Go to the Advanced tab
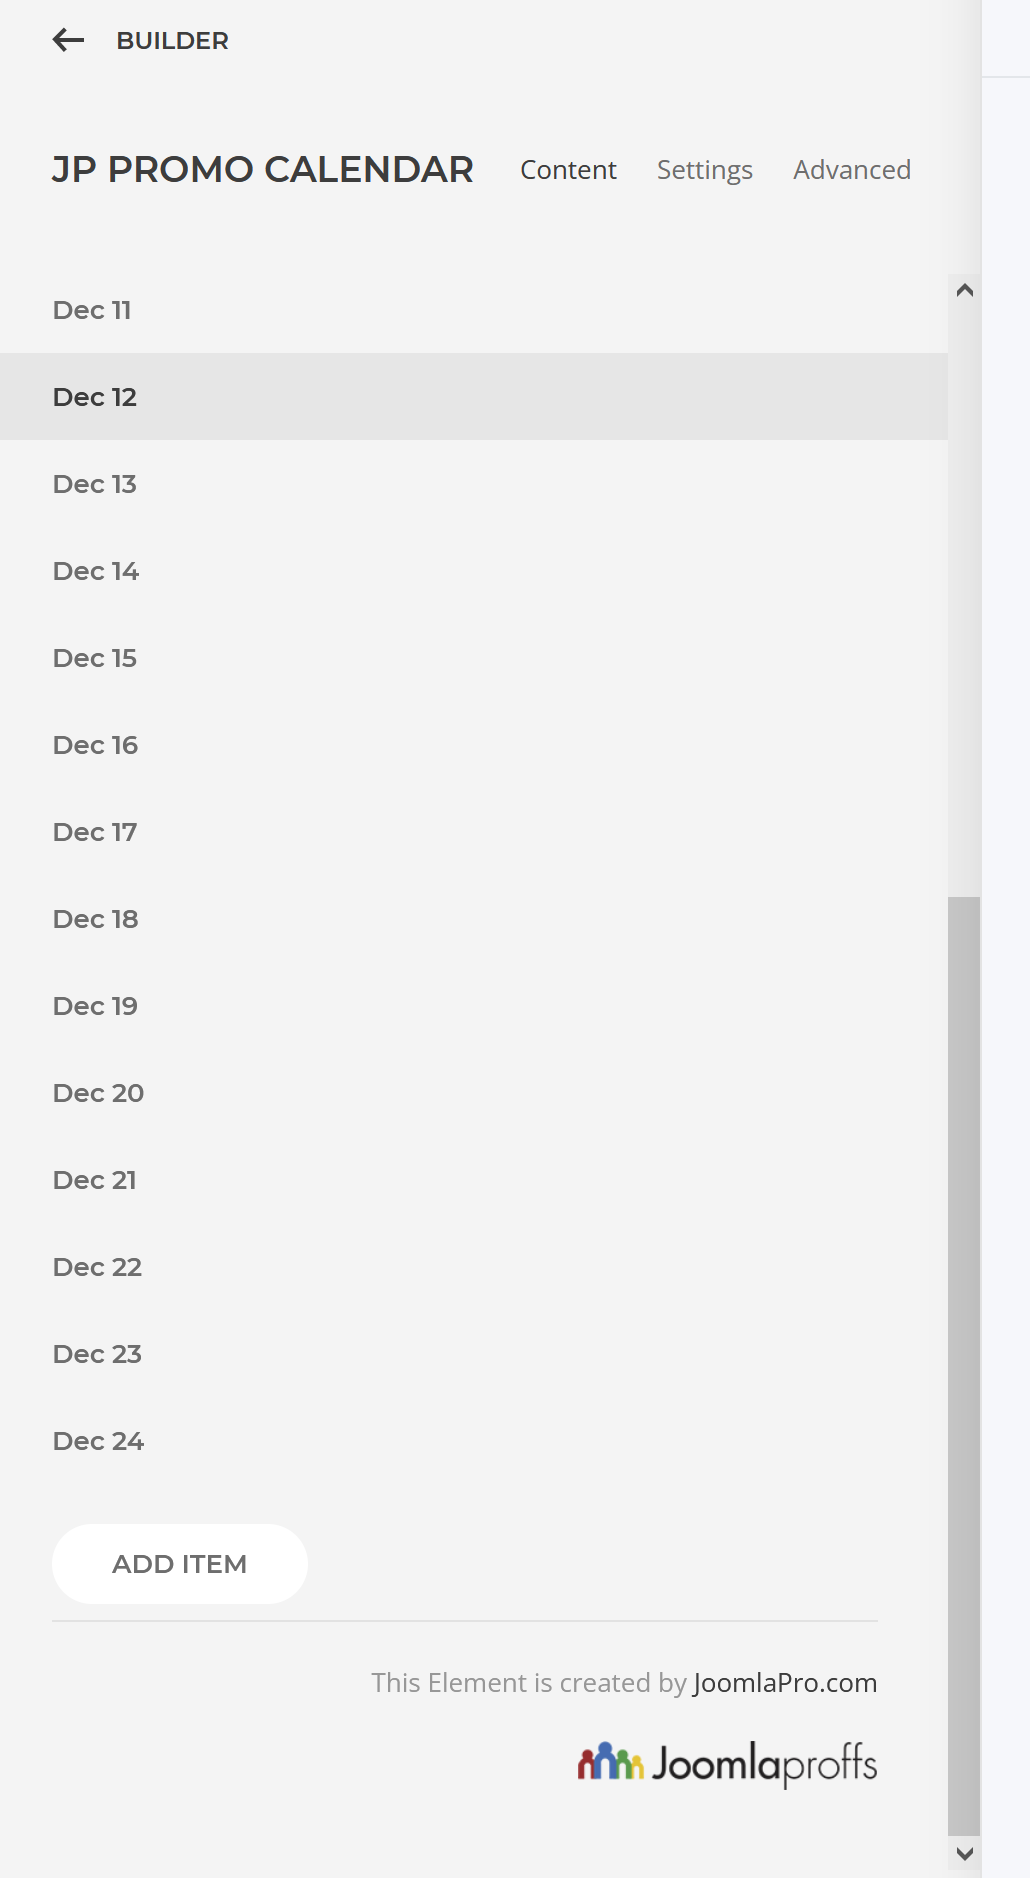The height and width of the screenshot is (1878, 1030). (x=851, y=170)
